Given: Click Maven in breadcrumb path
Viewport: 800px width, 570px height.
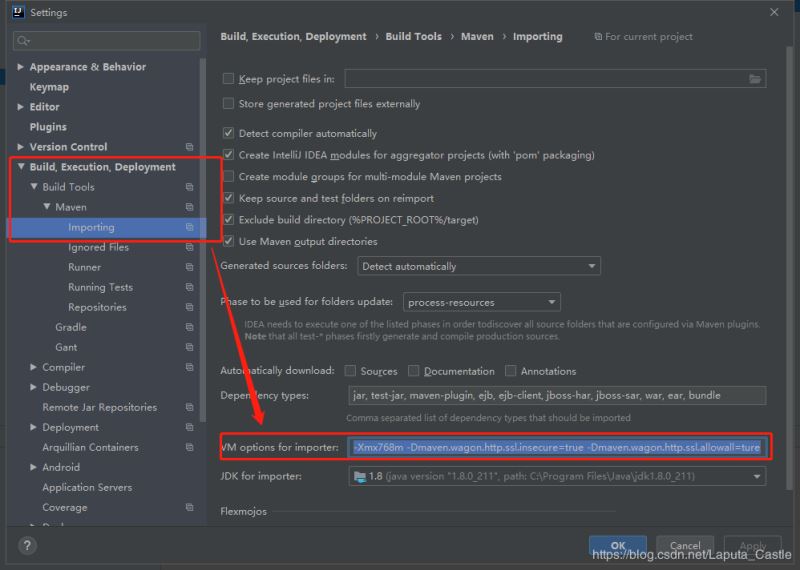Looking at the screenshot, I should pos(477,36).
